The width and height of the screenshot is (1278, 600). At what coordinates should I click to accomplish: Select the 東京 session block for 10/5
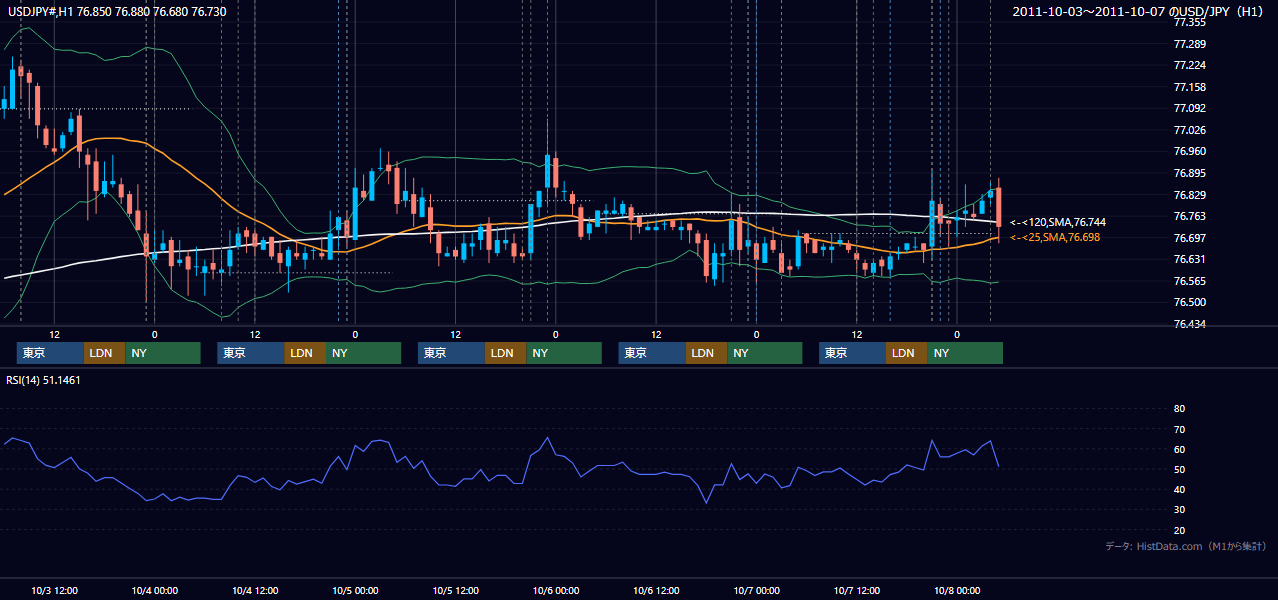click(x=451, y=353)
